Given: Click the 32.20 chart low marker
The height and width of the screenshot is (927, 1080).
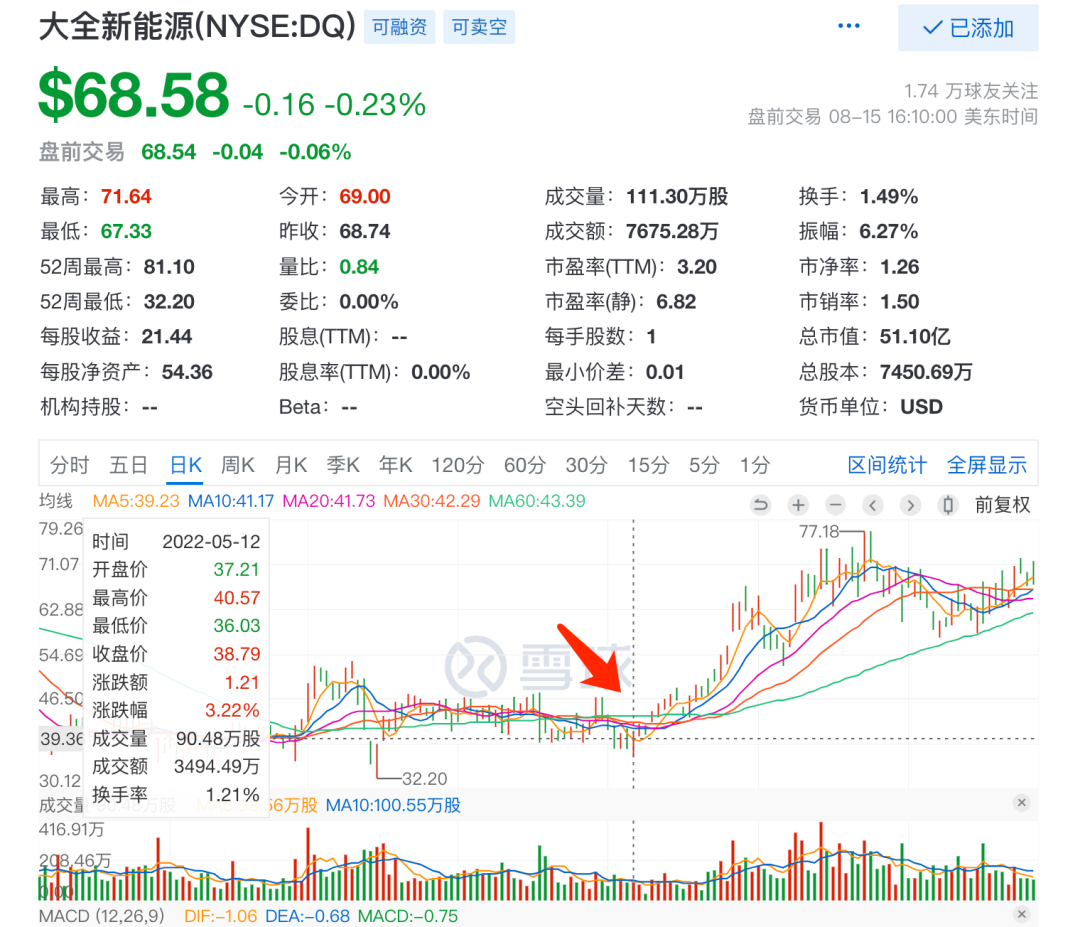Looking at the screenshot, I should pyautogui.click(x=424, y=779).
